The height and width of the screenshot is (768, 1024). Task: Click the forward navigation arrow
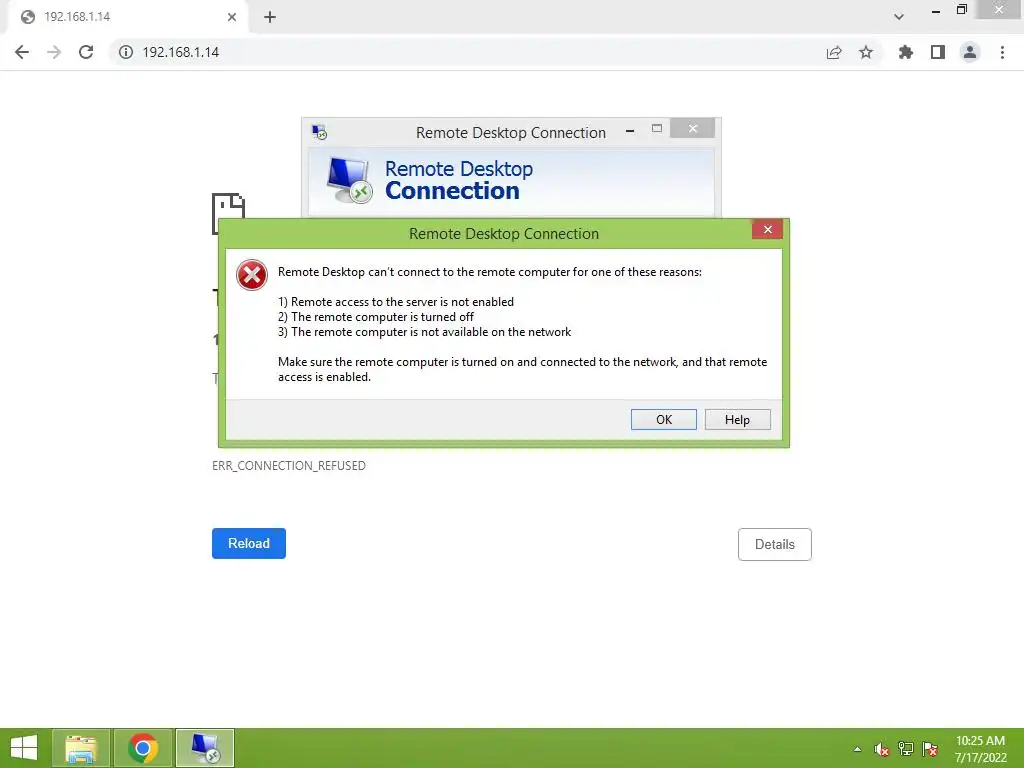(x=54, y=52)
